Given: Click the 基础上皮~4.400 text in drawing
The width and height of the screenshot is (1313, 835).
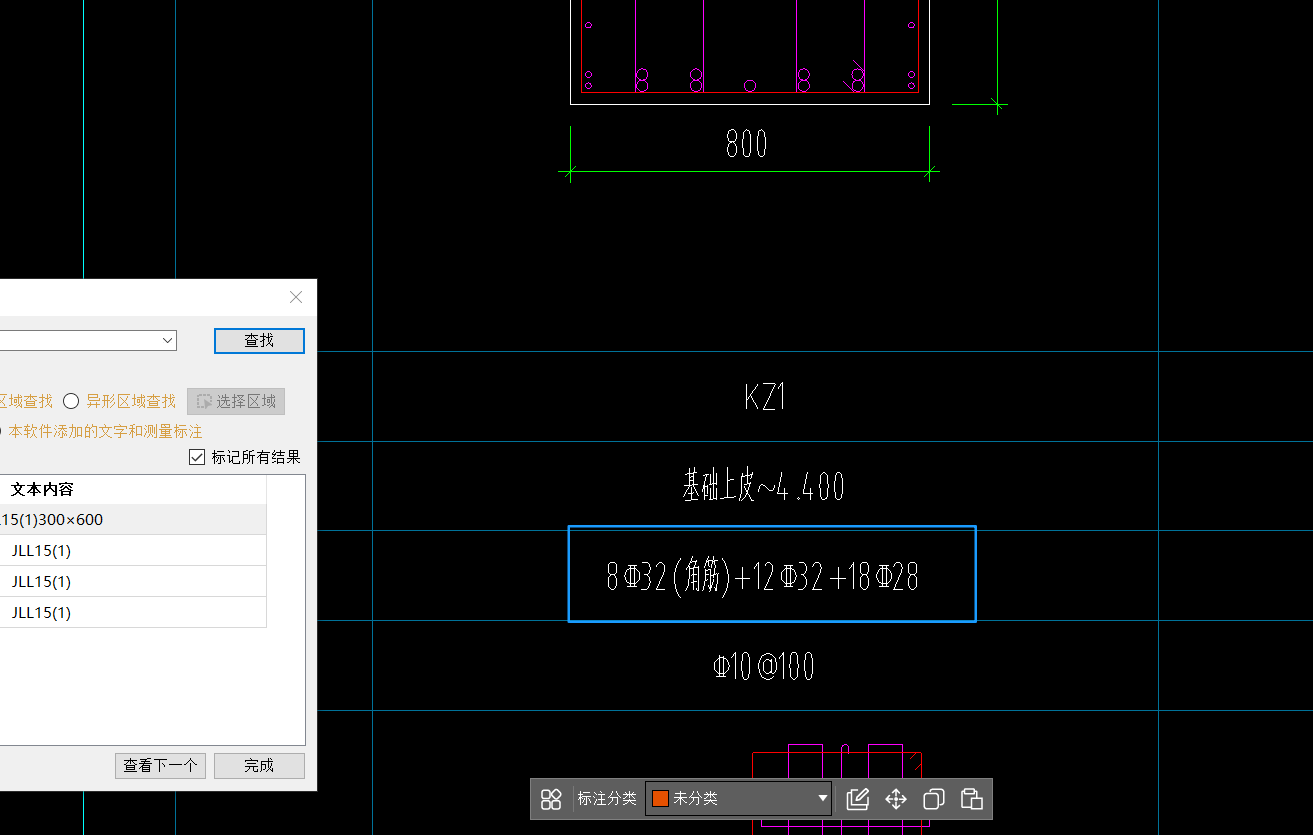Looking at the screenshot, I should [764, 487].
